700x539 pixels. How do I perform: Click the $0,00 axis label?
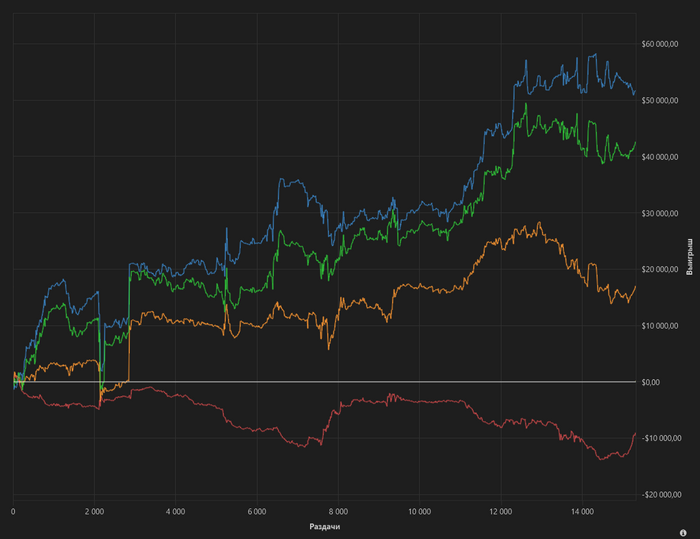(x=650, y=382)
